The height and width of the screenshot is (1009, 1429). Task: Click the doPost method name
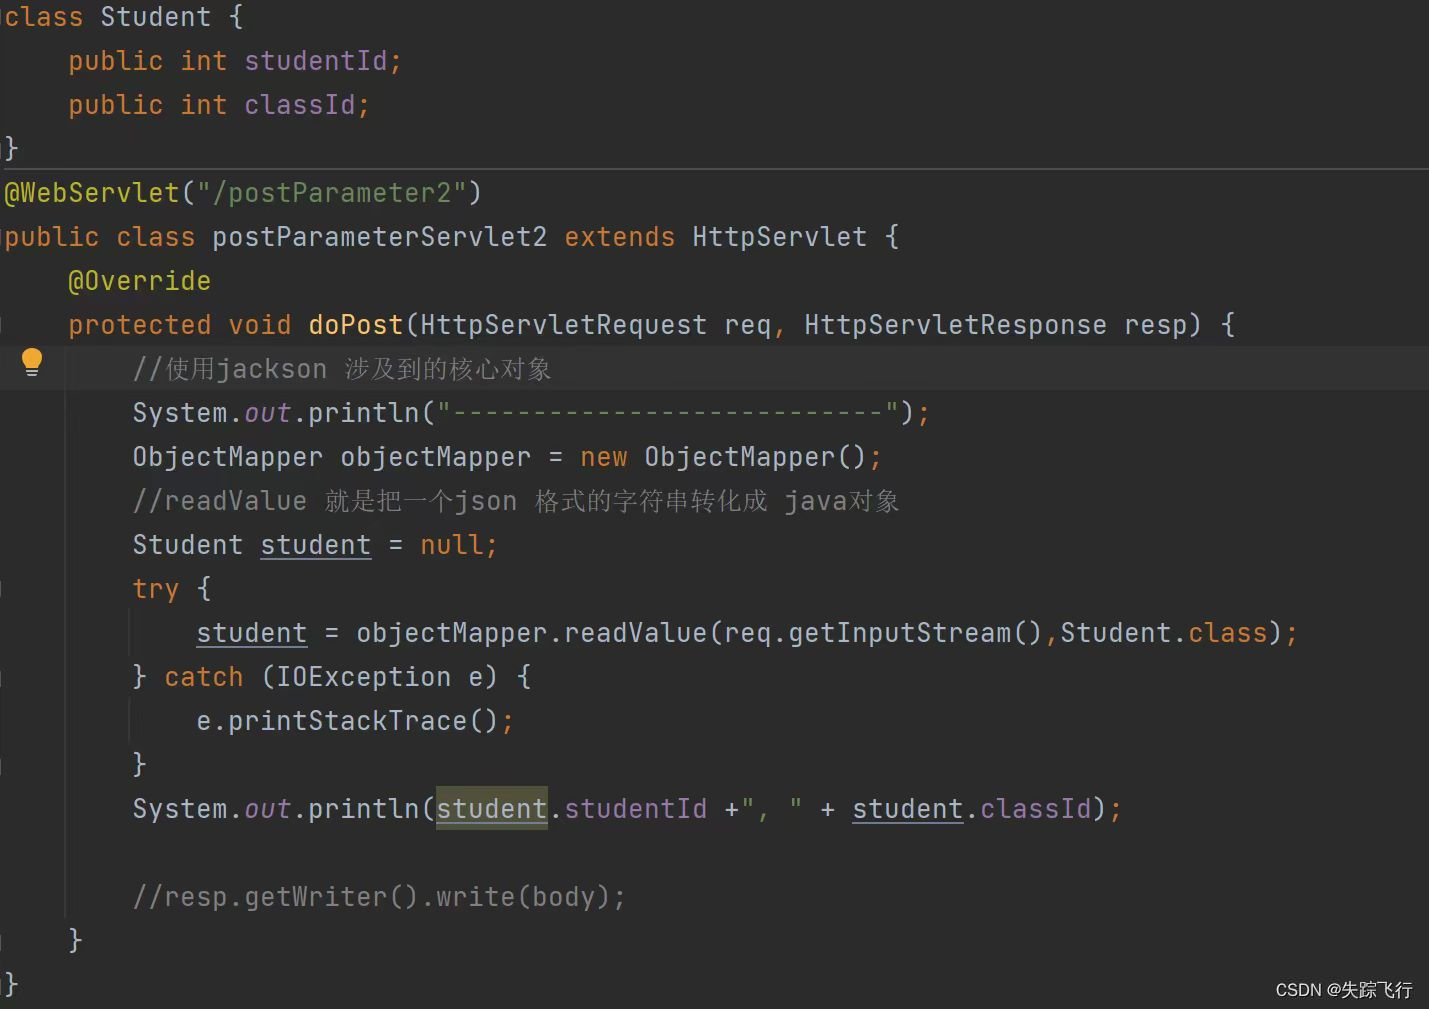point(355,325)
